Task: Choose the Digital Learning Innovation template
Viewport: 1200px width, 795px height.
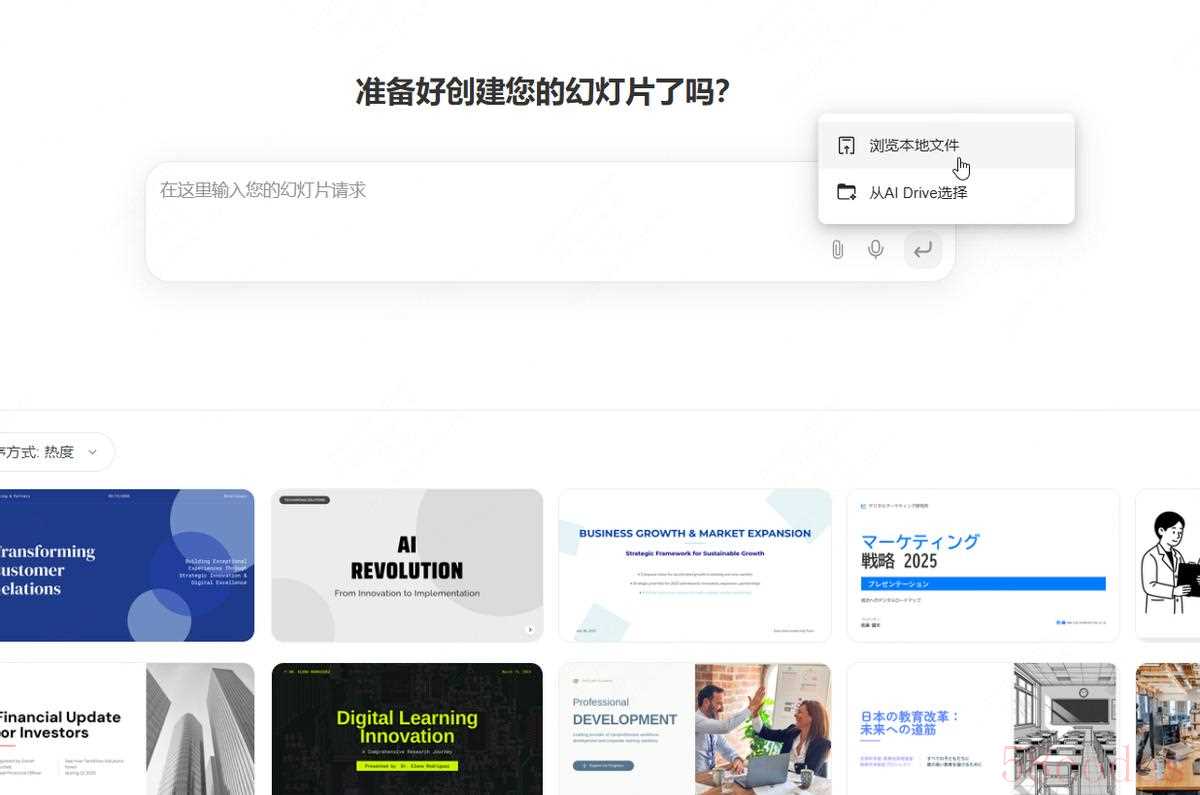Action: pyautogui.click(x=407, y=729)
